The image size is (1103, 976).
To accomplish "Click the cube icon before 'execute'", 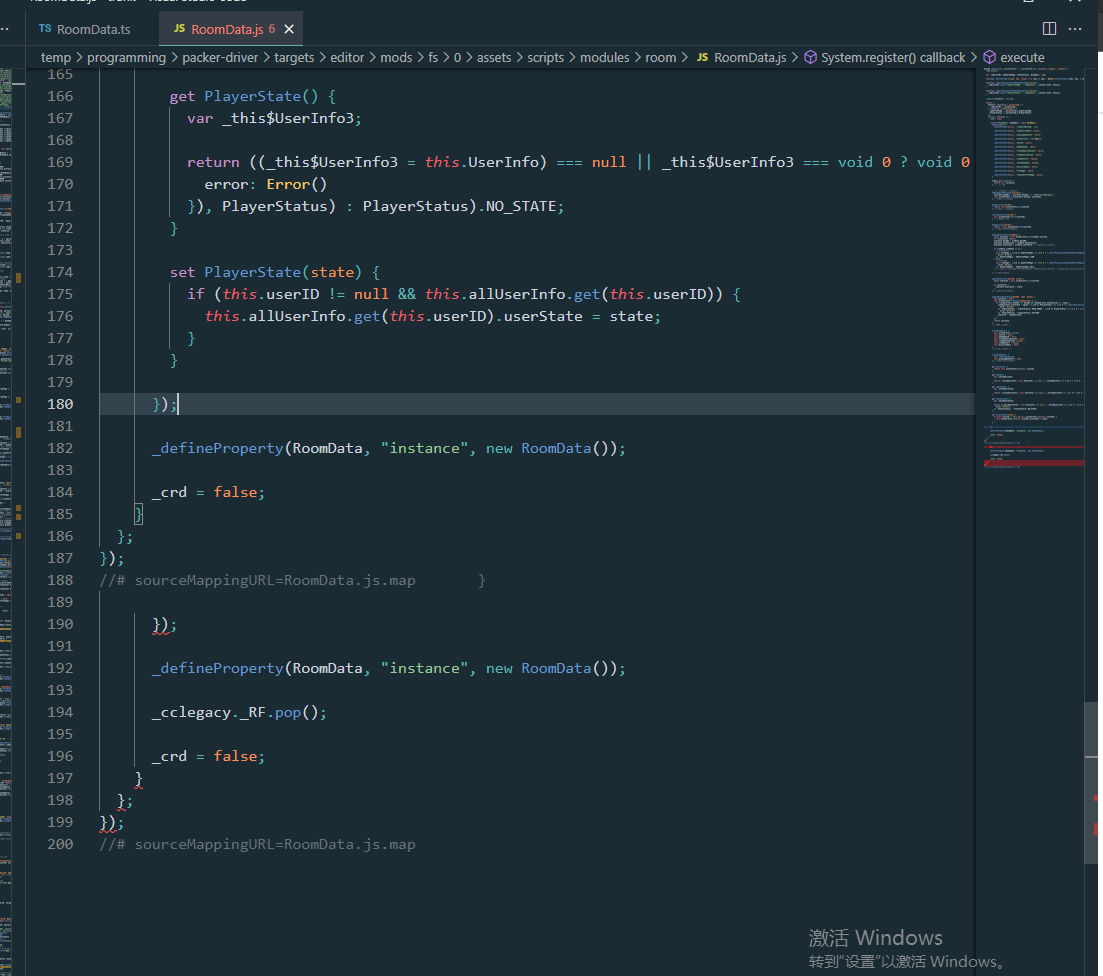I will (x=989, y=57).
